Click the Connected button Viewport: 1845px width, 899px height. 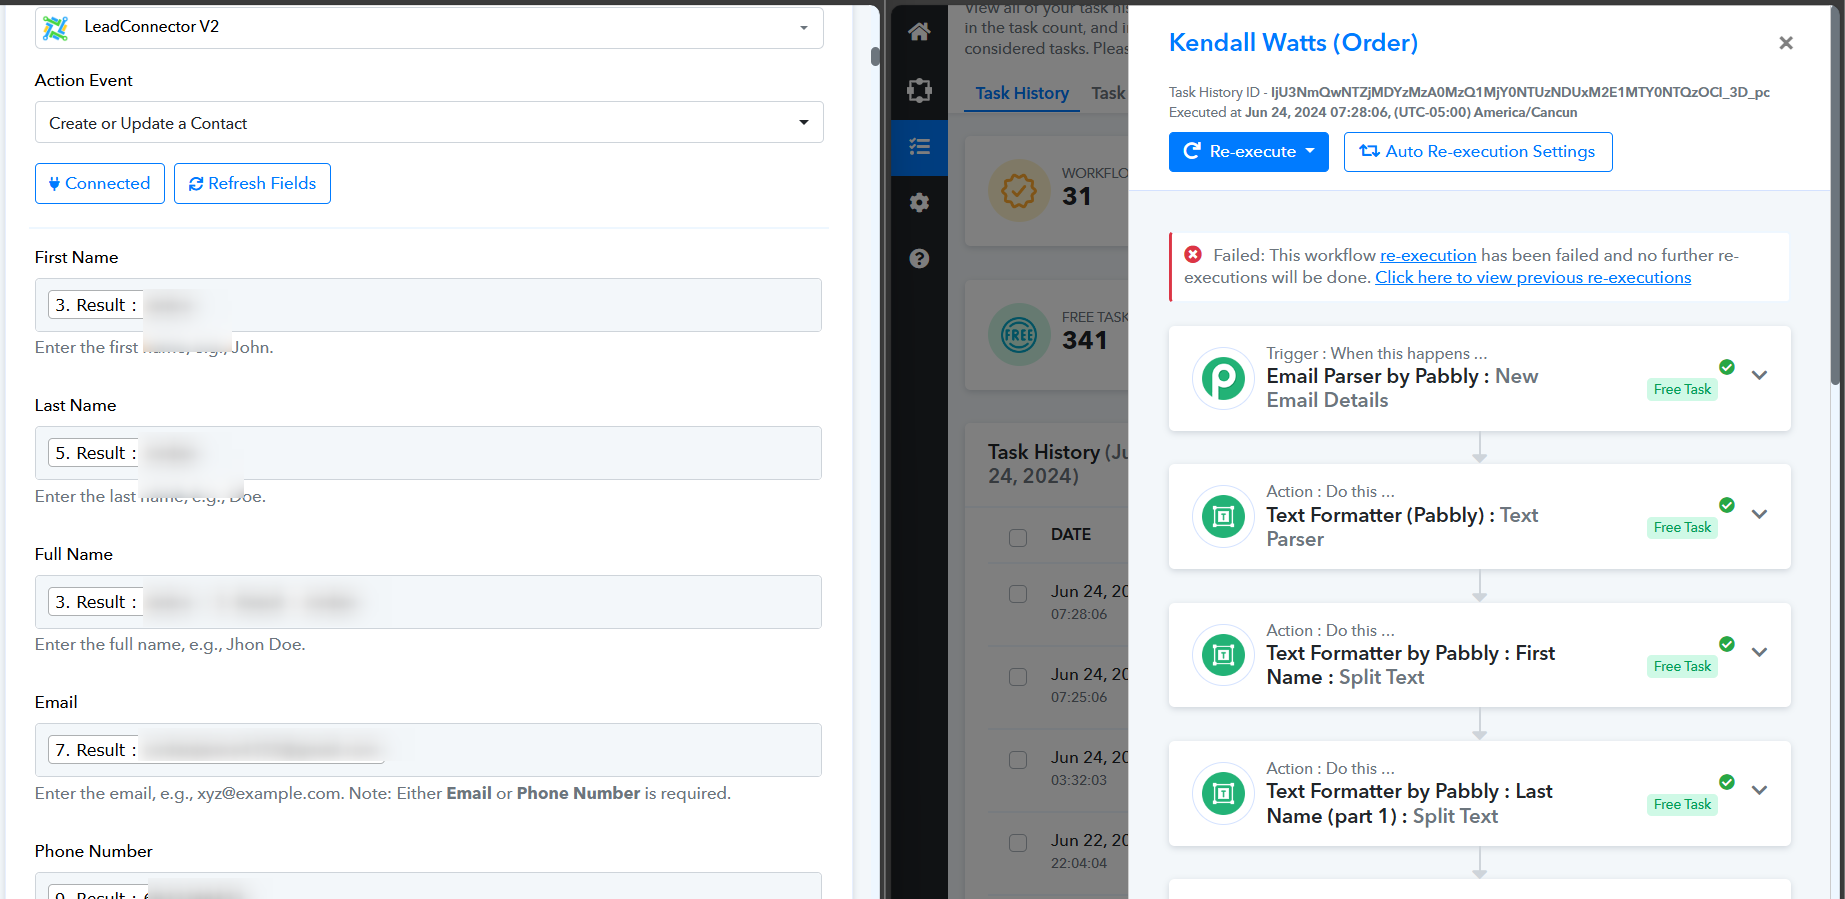coord(100,184)
